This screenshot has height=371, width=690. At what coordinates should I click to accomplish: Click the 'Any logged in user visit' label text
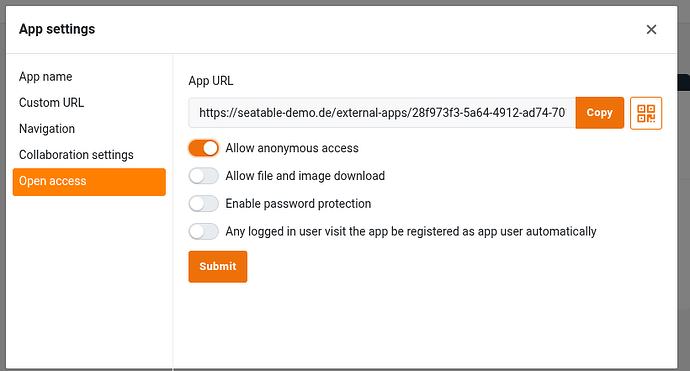coord(411,231)
